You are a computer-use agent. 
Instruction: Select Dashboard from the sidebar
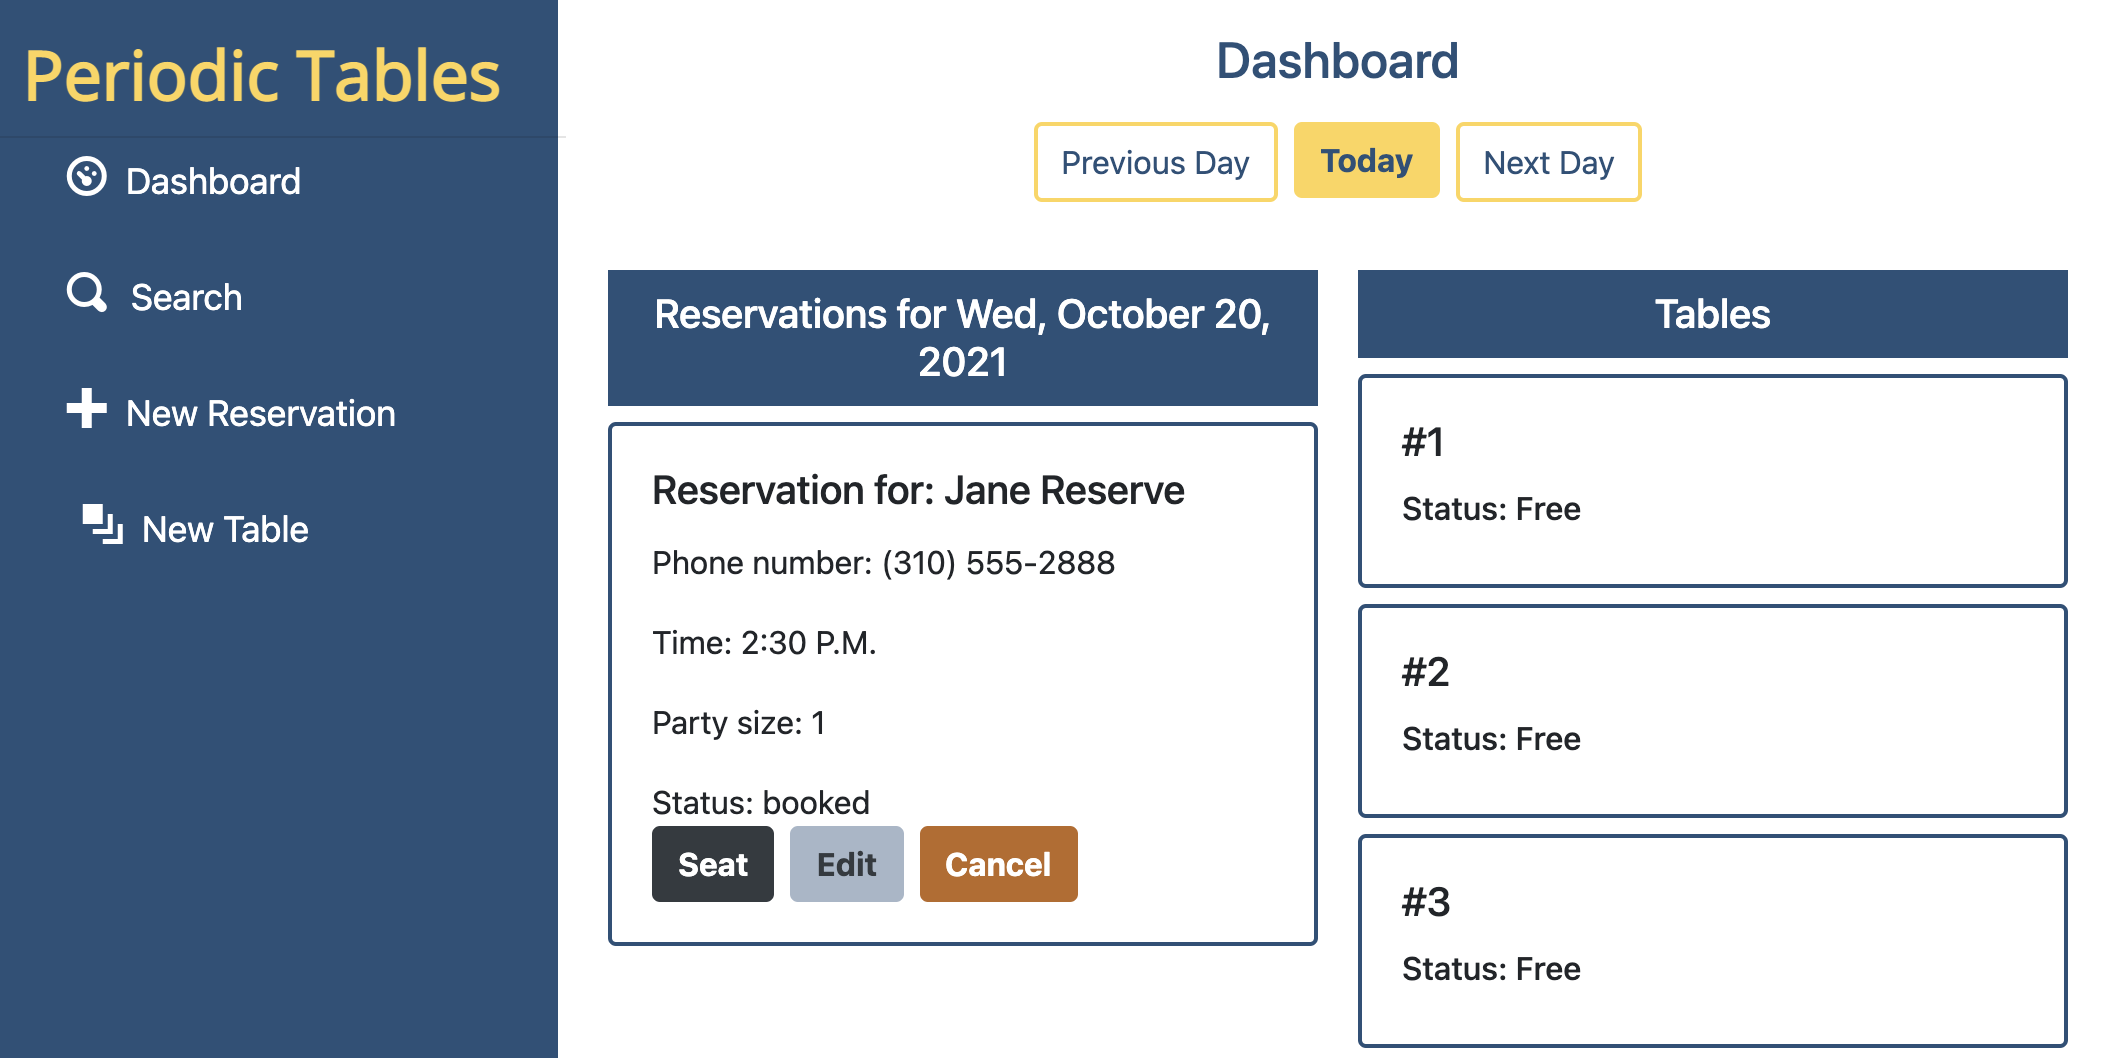pyautogui.click(x=212, y=180)
